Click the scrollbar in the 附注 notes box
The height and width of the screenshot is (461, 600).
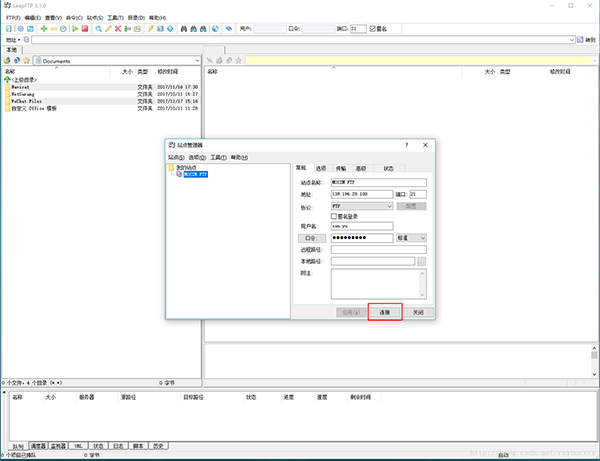pyautogui.click(x=423, y=283)
